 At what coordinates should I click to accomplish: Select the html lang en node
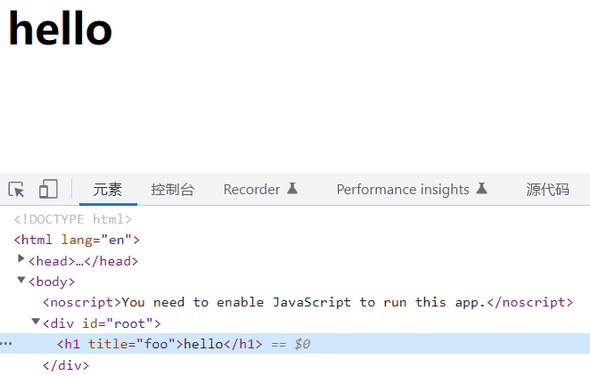pyautogui.click(x=77, y=240)
